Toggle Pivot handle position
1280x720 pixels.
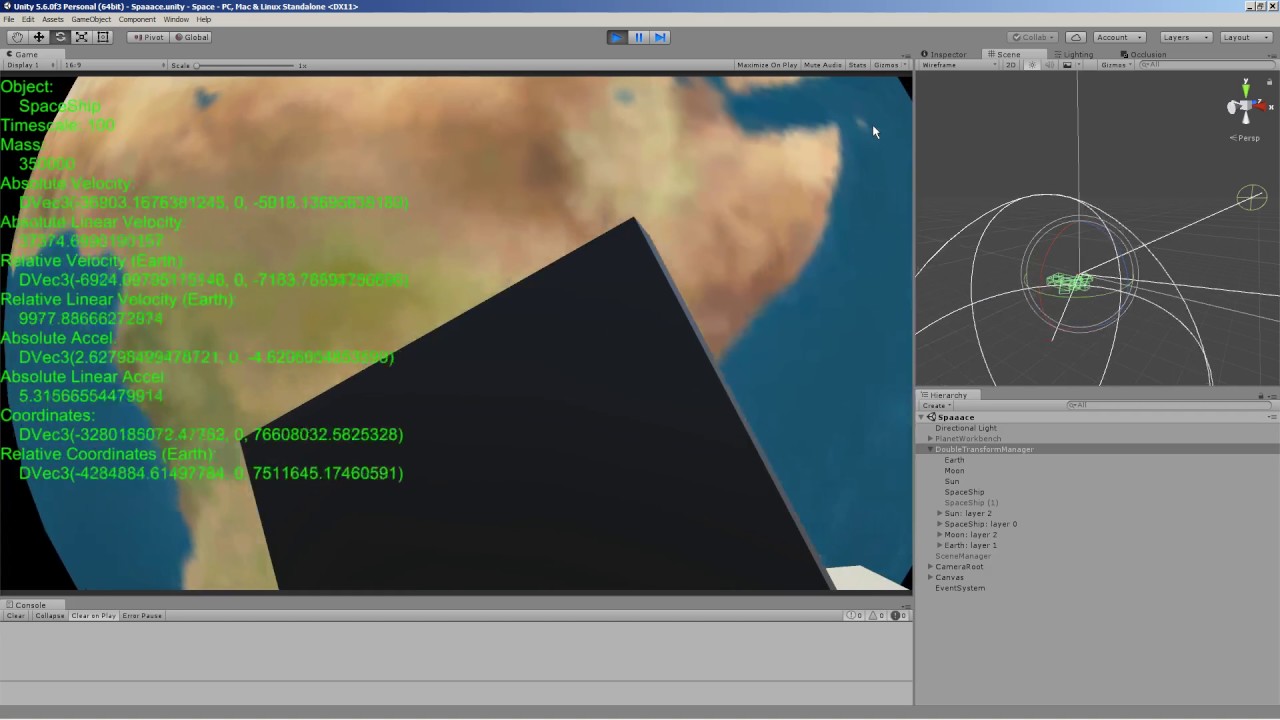(147, 37)
